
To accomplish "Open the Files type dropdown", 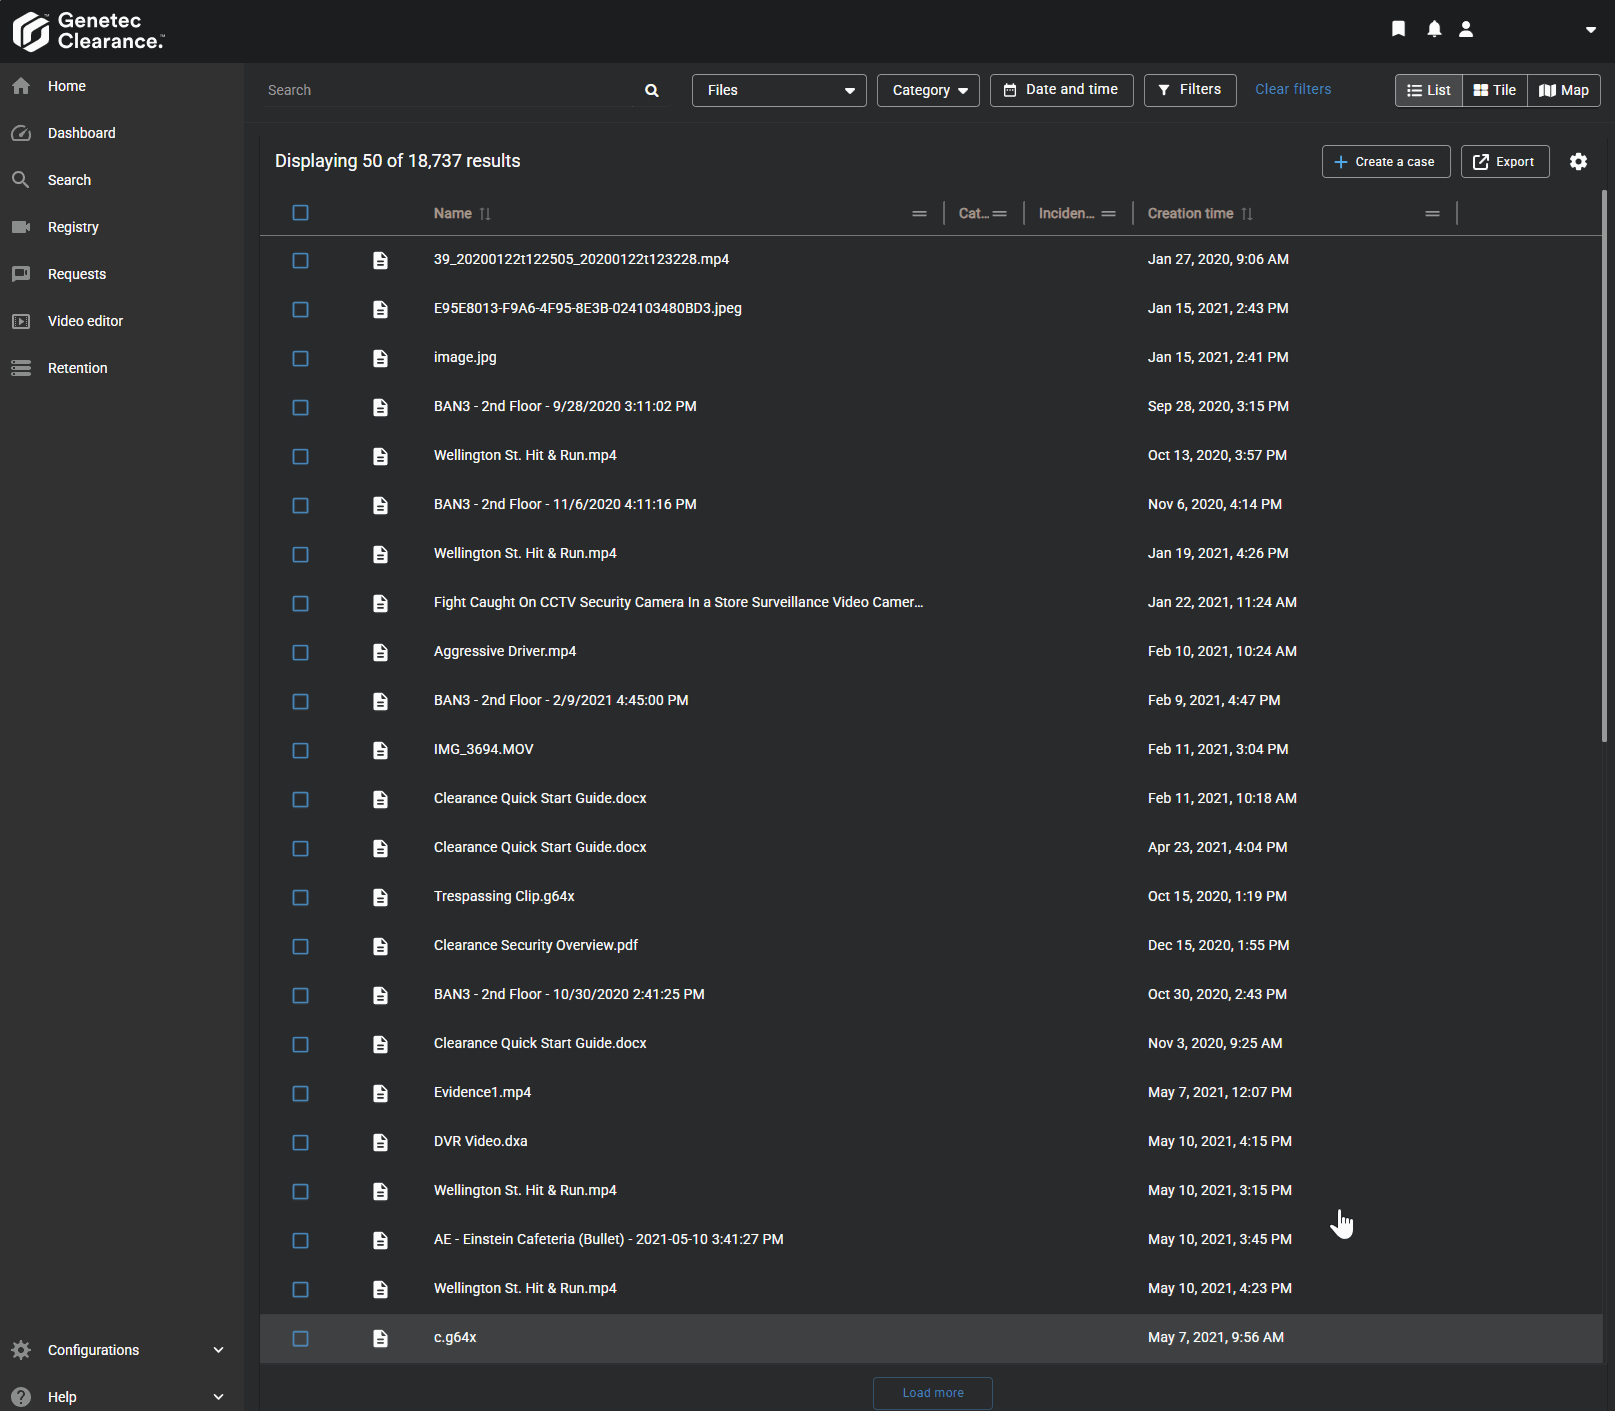I will pos(779,90).
